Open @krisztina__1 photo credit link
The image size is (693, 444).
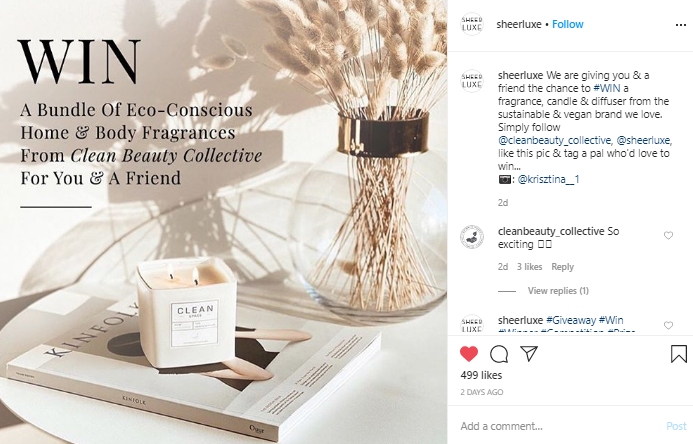tap(548, 179)
